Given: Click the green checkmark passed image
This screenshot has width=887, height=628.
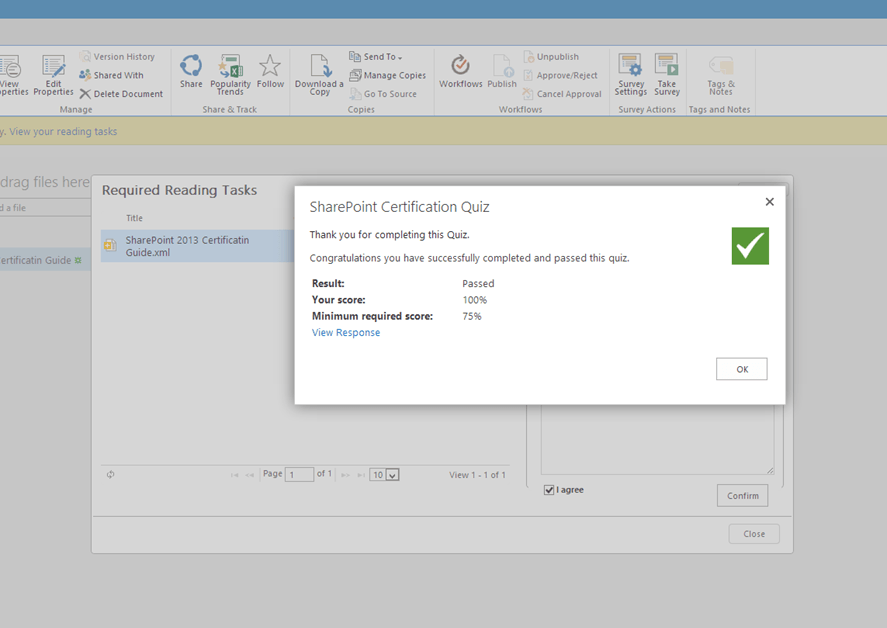Looking at the screenshot, I should coord(750,246).
